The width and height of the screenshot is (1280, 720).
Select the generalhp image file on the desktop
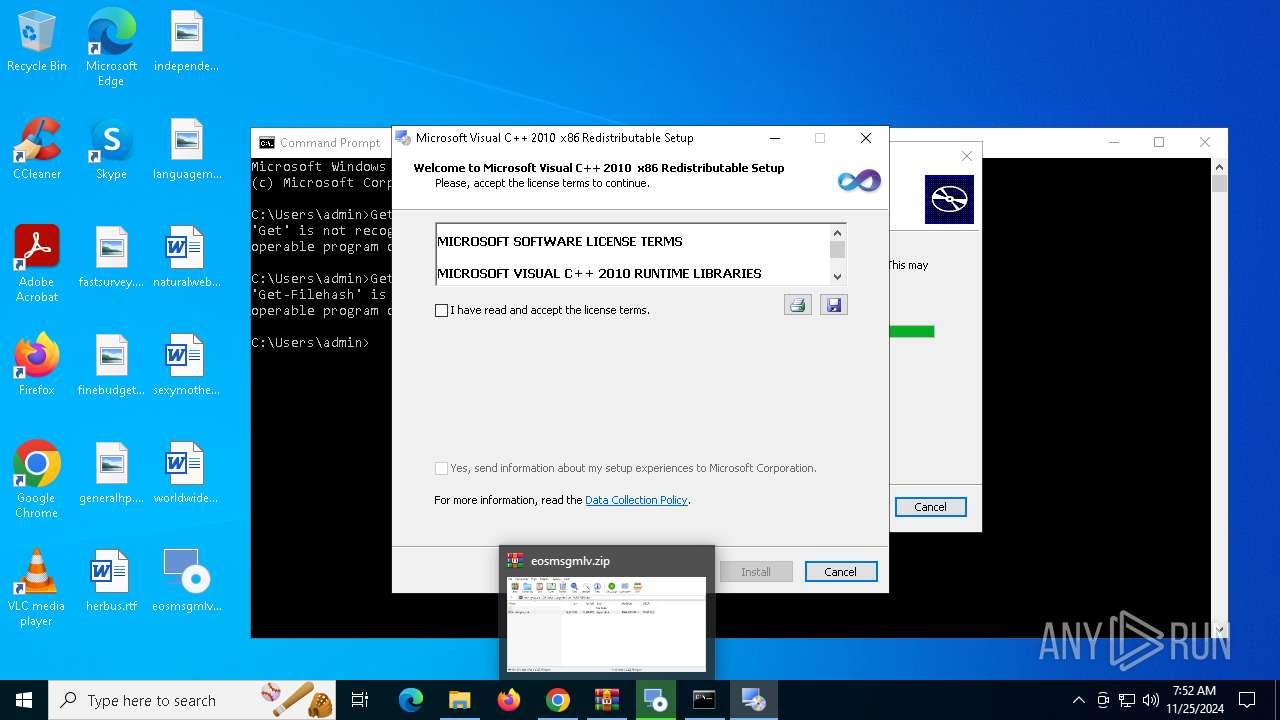click(x=111, y=473)
